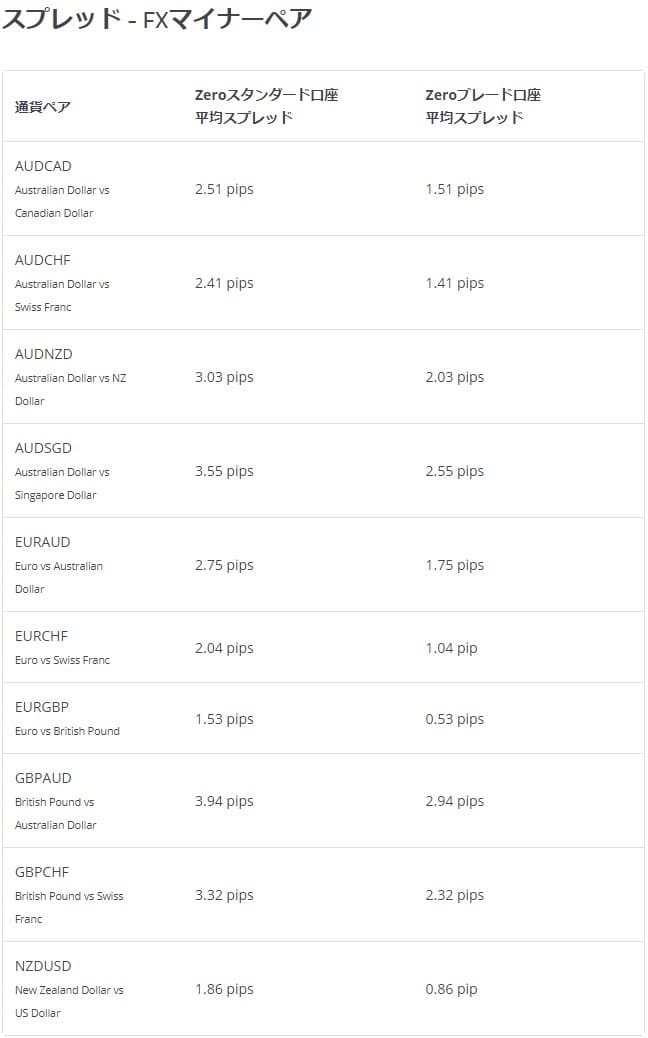Click the AUDCAD currency pair name
This screenshot has height=1038, width=648.
click(43, 166)
